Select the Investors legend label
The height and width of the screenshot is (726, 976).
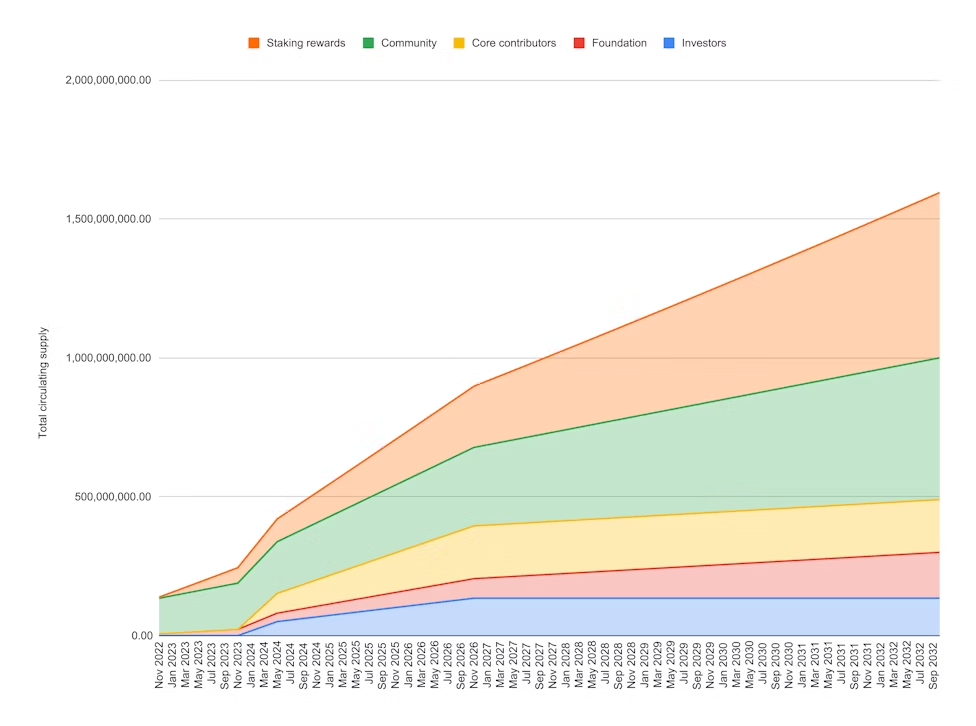[703, 43]
